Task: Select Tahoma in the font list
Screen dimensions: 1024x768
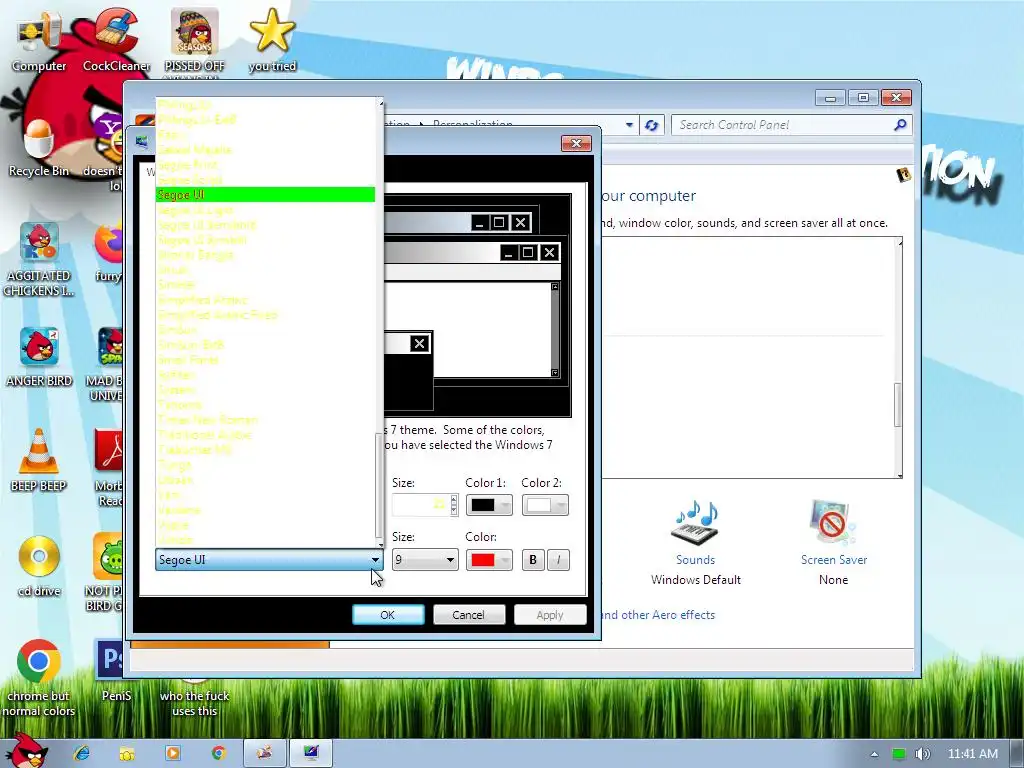Action: tap(265, 405)
